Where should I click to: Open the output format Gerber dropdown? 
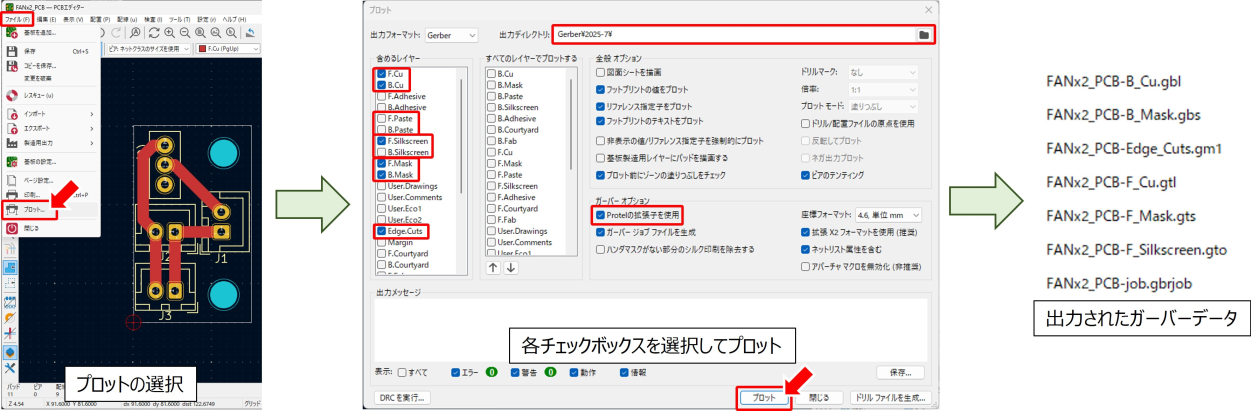click(x=450, y=36)
